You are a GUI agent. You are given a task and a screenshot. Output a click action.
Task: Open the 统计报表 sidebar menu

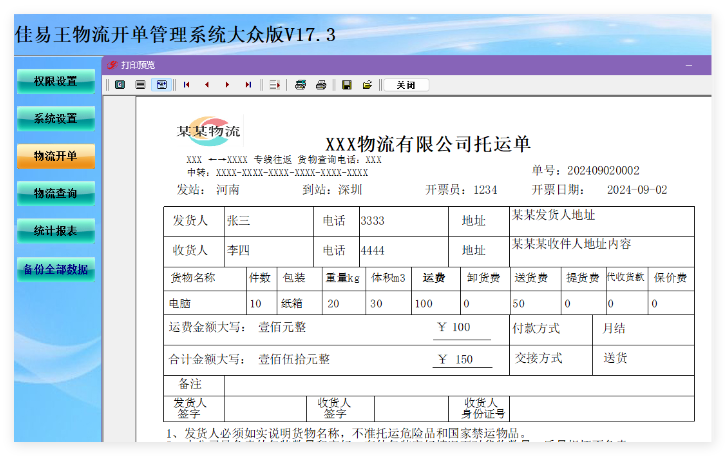tap(56, 231)
